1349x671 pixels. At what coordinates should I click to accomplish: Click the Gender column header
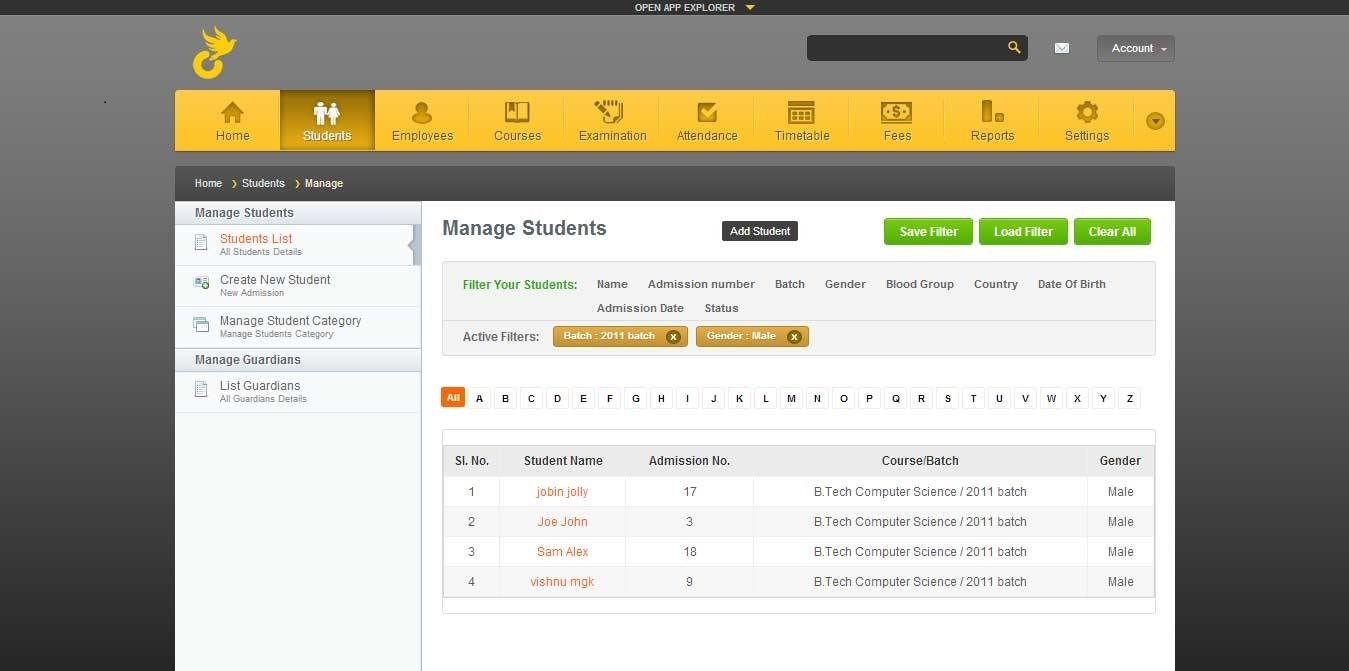pyautogui.click(x=1120, y=461)
